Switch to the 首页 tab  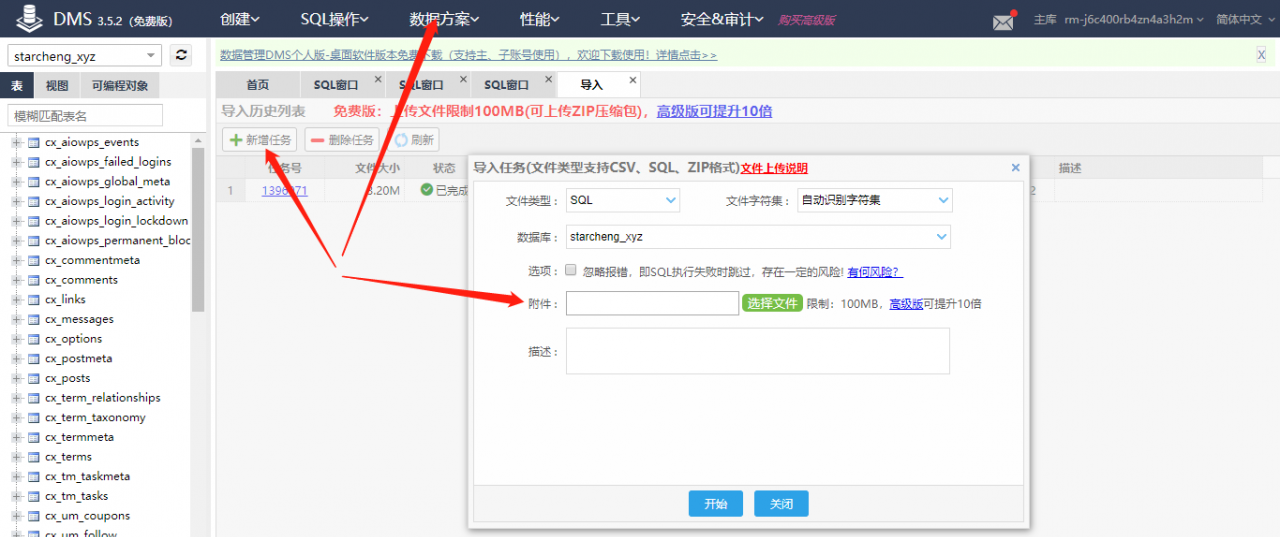click(x=258, y=85)
